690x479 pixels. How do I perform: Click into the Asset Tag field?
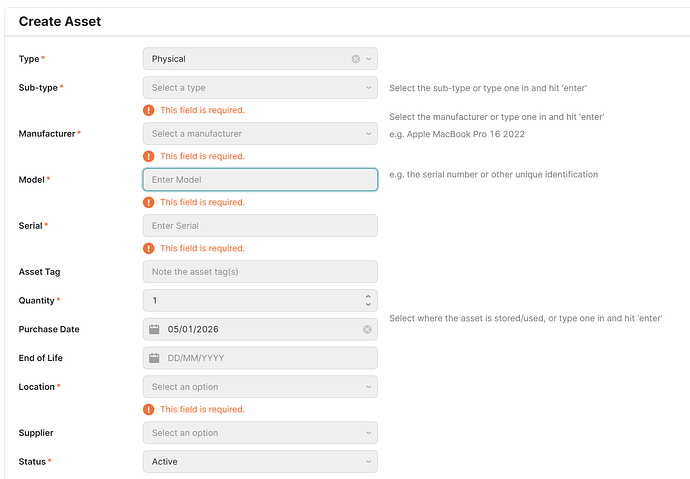260,272
